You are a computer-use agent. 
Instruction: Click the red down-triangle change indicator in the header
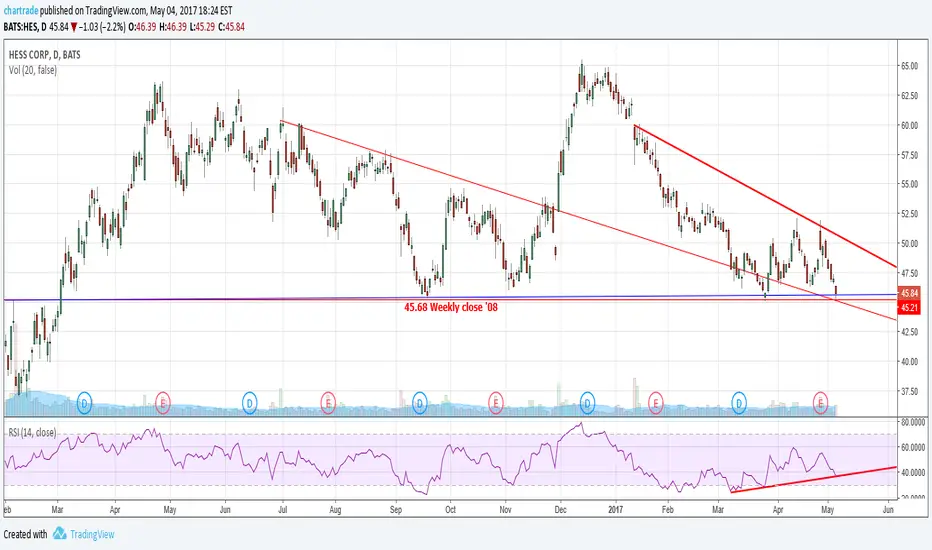[74, 27]
